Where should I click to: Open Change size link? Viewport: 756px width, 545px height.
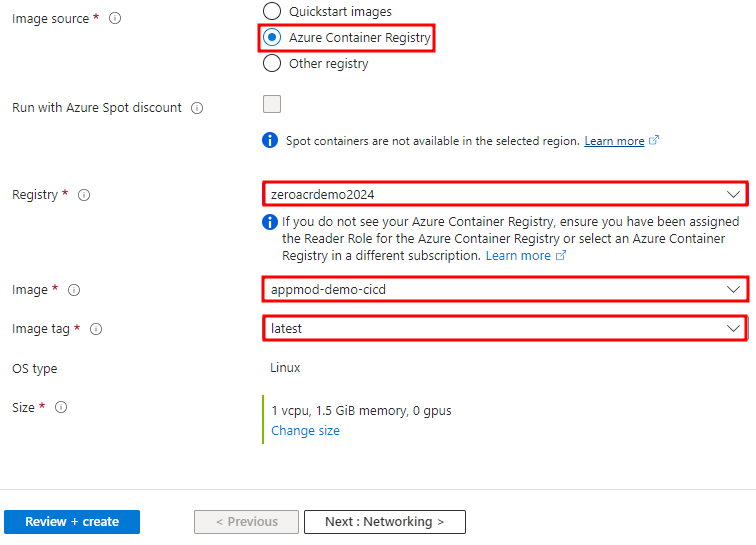[305, 430]
